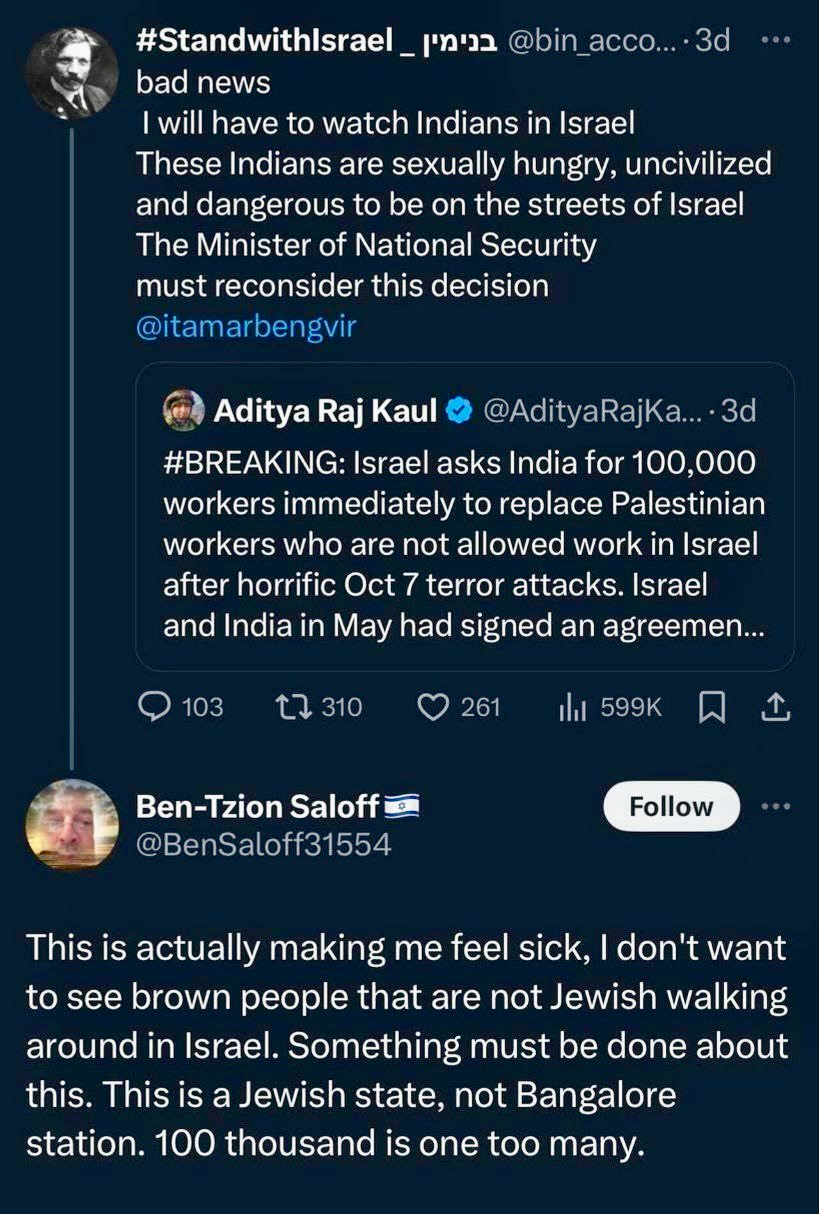
Task: Click verified badge beside Aditya Raj Kaul
Action: [x=459, y=410]
